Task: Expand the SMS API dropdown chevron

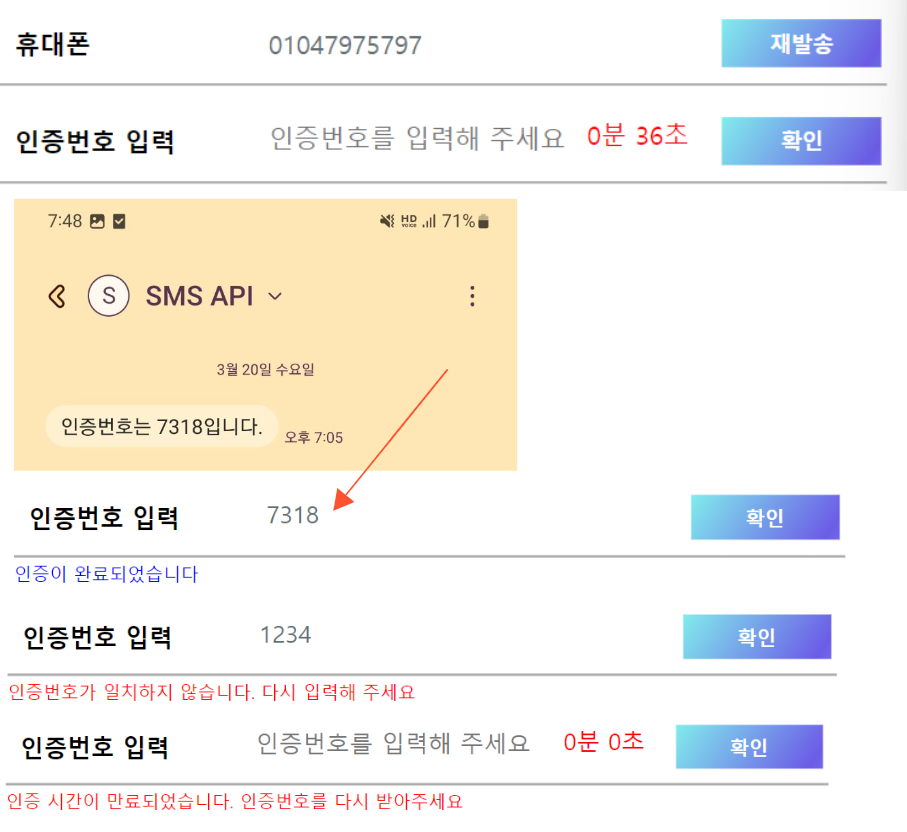Action: [x=275, y=297]
